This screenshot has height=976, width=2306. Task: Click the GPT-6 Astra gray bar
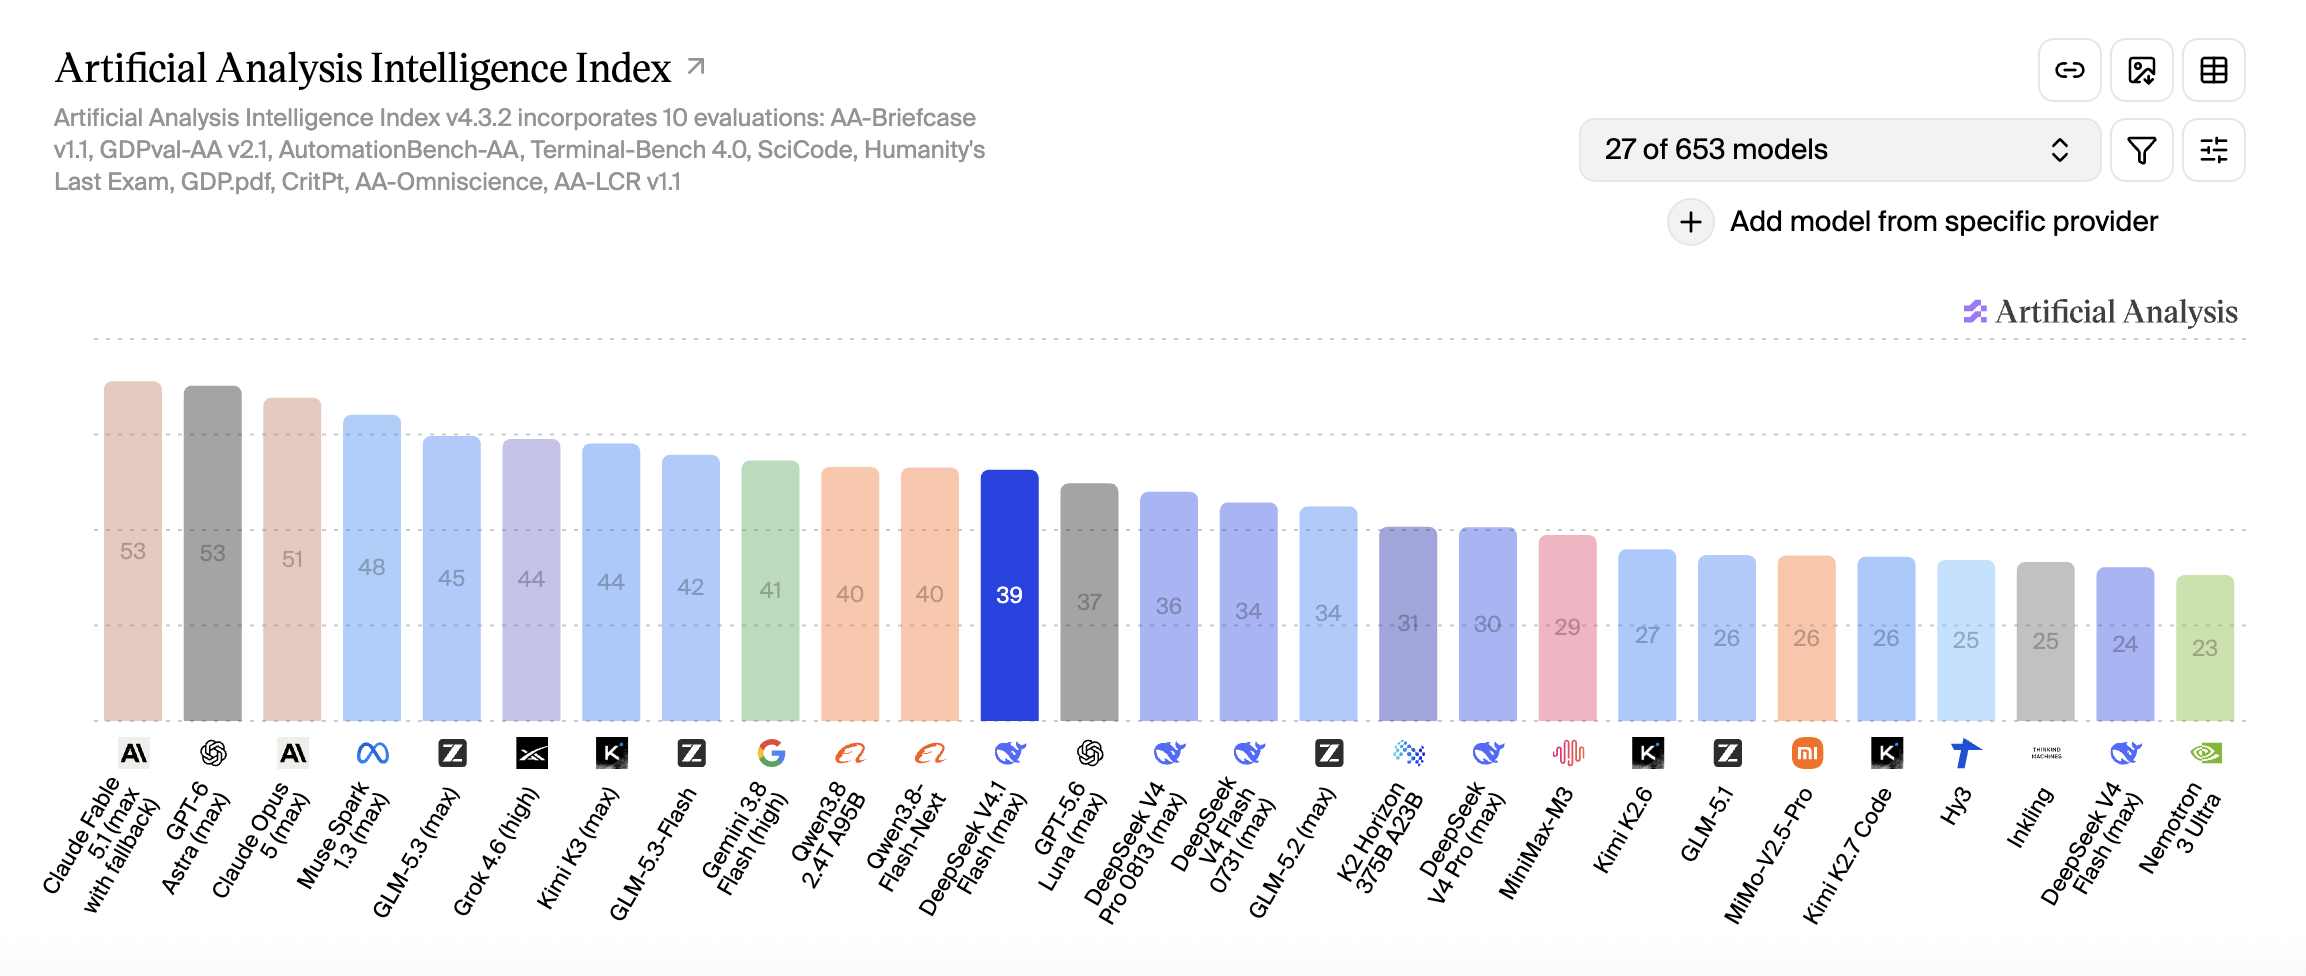click(x=212, y=553)
